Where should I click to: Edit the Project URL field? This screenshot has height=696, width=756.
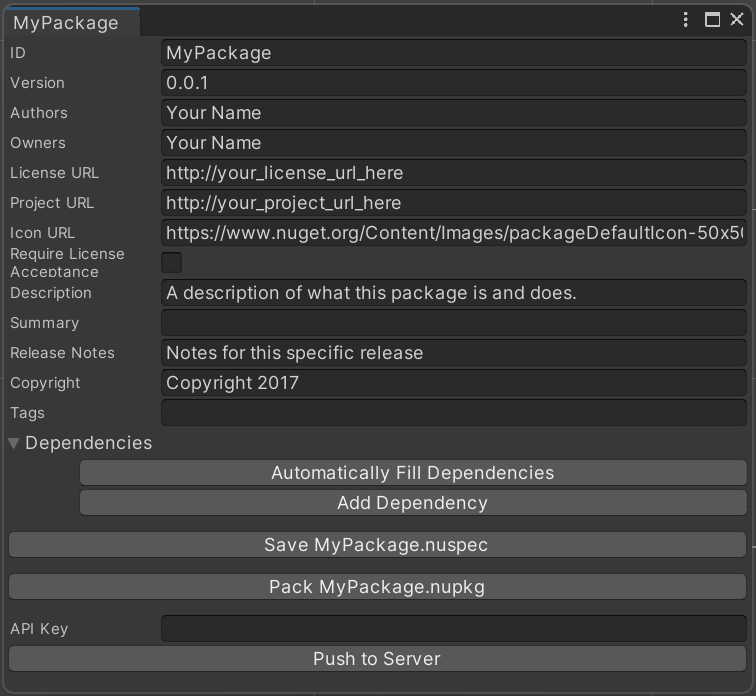pyautogui.click(x=454, y=203)
